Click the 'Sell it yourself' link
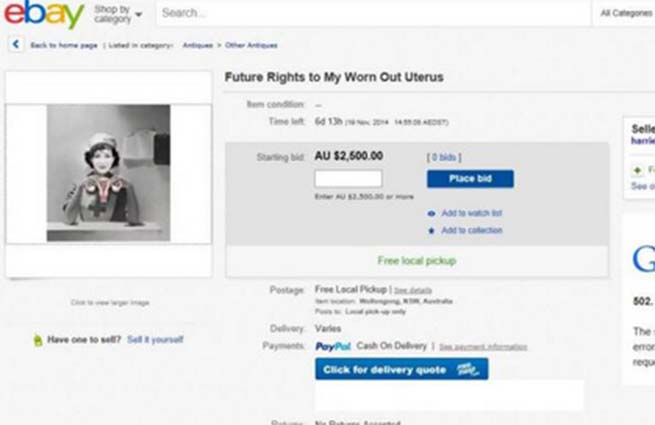The image size is (655, 425). click(x=156, y=340)
